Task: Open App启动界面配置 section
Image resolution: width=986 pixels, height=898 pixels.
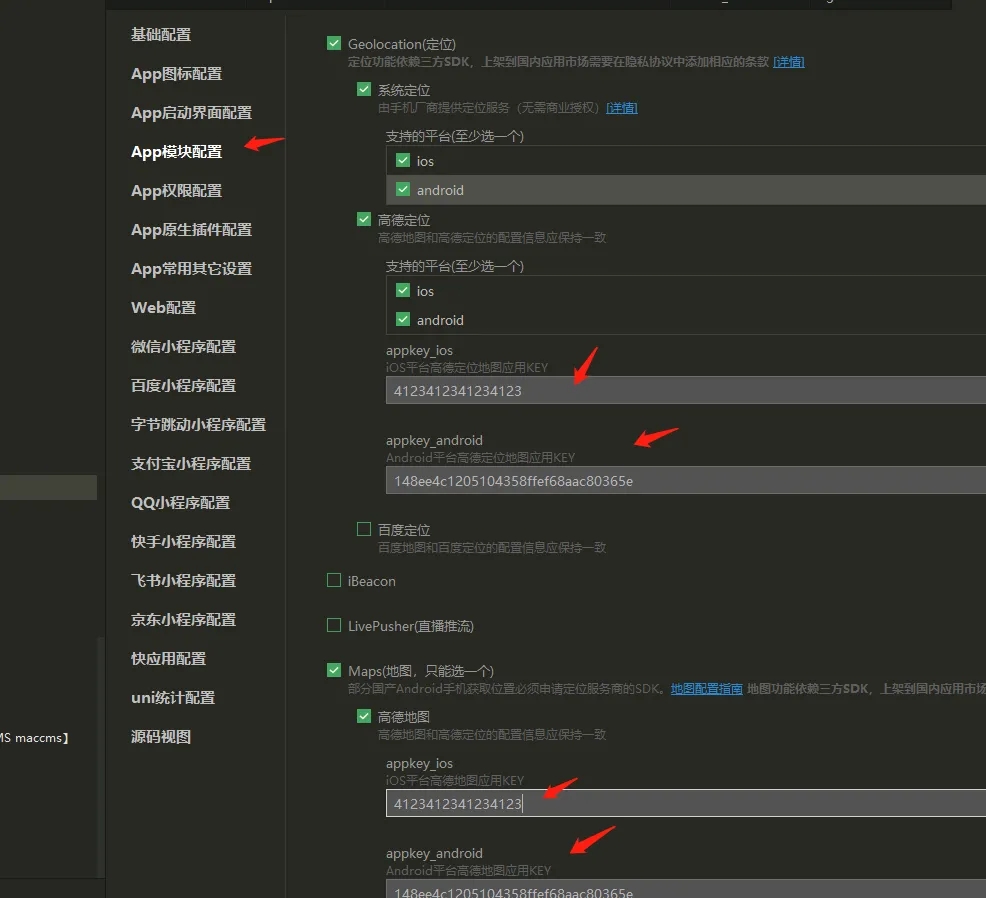Action: click(x=191, y=113)
